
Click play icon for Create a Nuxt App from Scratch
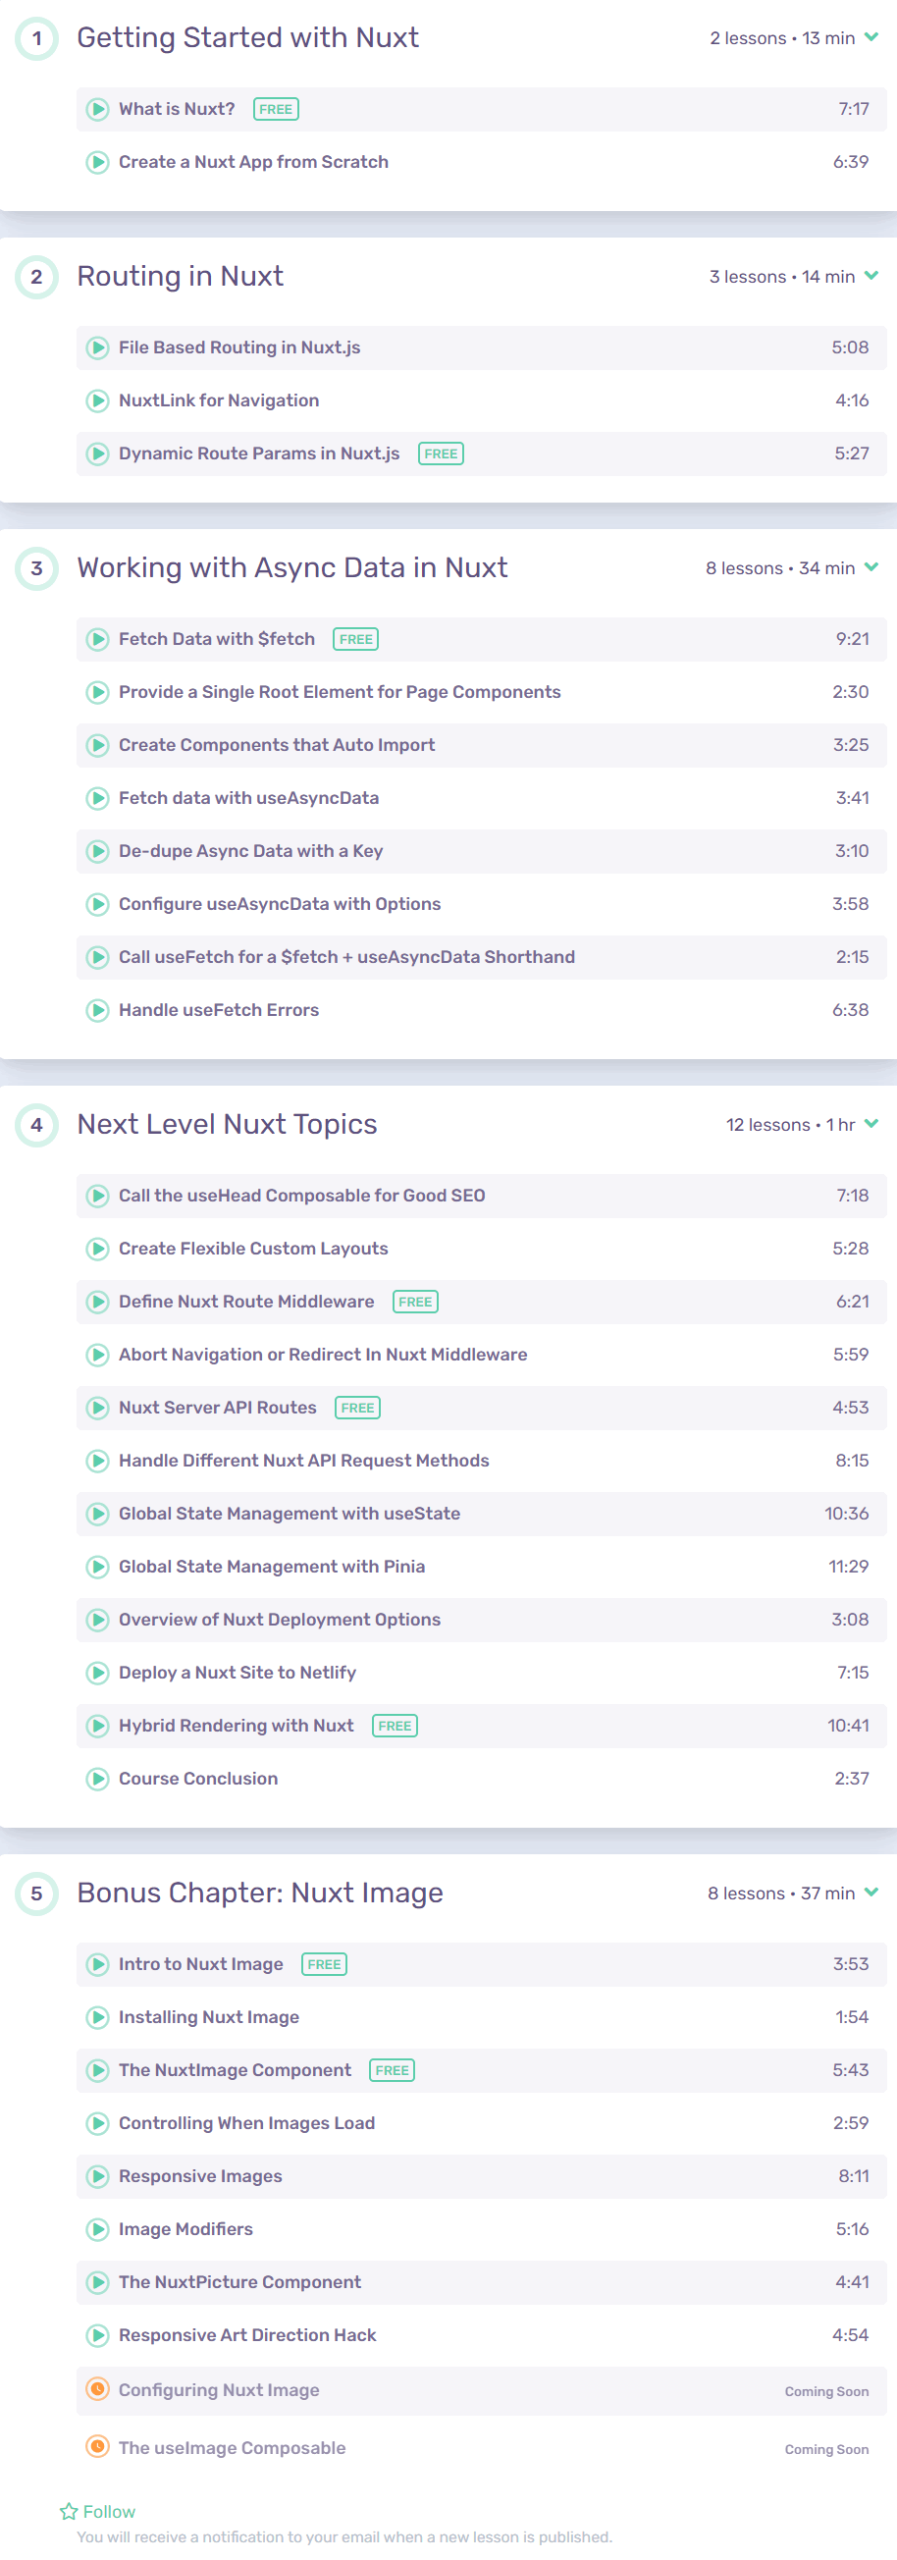[x=97, y=162]
